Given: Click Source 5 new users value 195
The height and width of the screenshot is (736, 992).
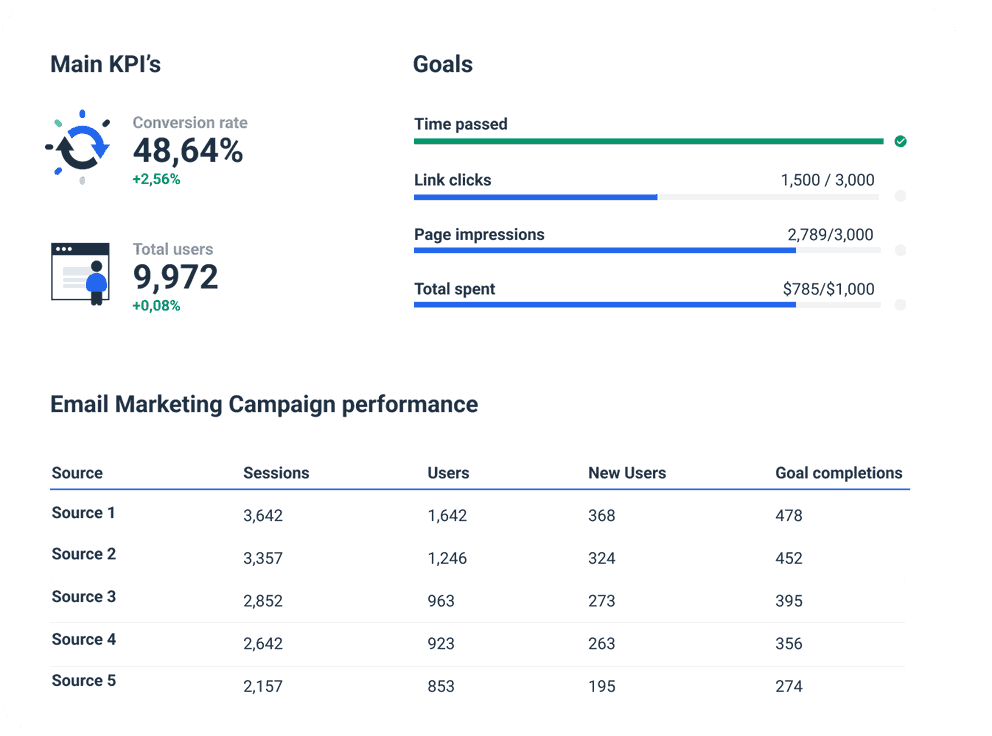Looking at the screenshot, I should 602,686.
